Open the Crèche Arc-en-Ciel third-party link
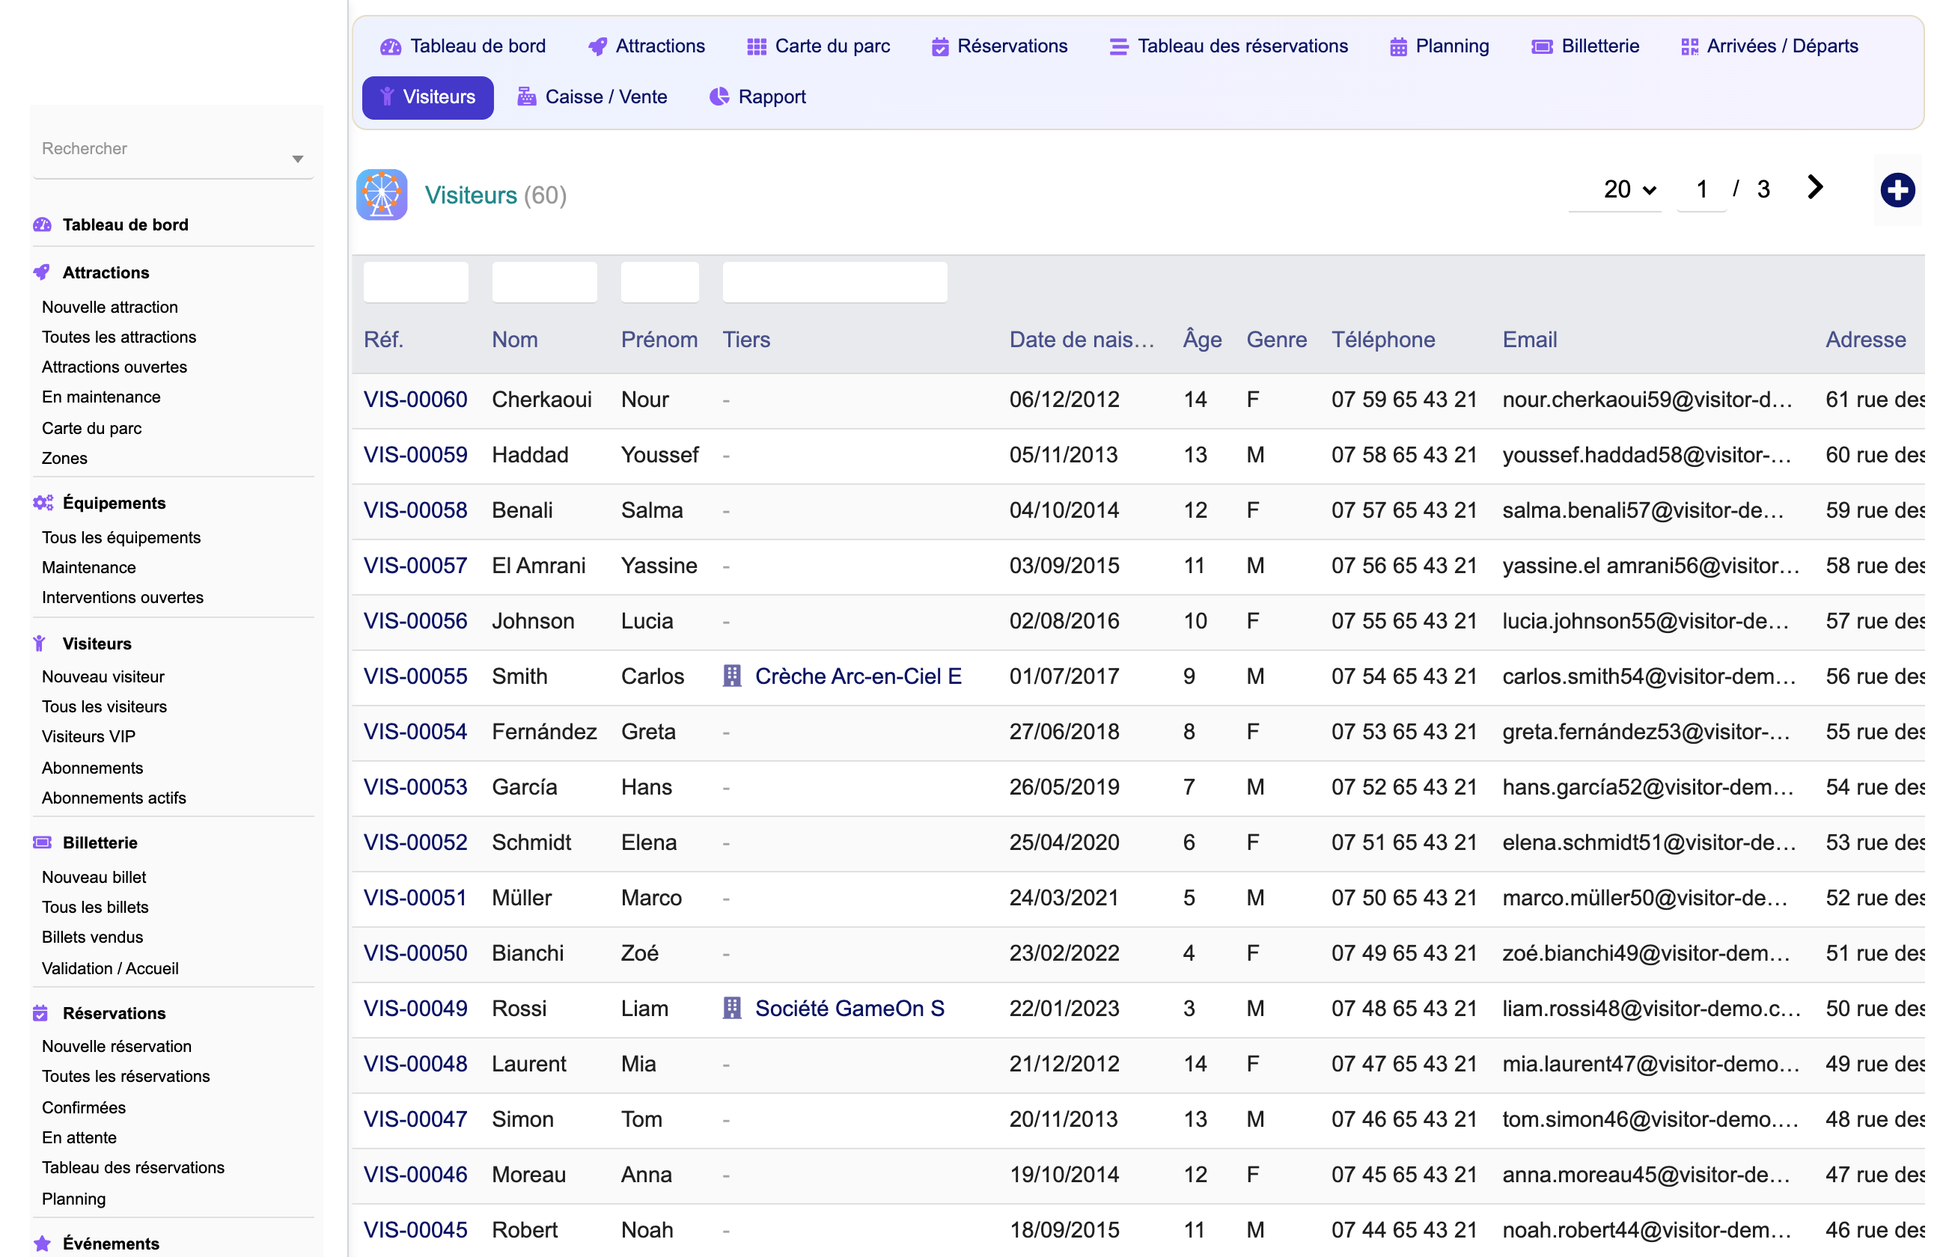The image size is (1946, 1257). [x=858, y=676]
